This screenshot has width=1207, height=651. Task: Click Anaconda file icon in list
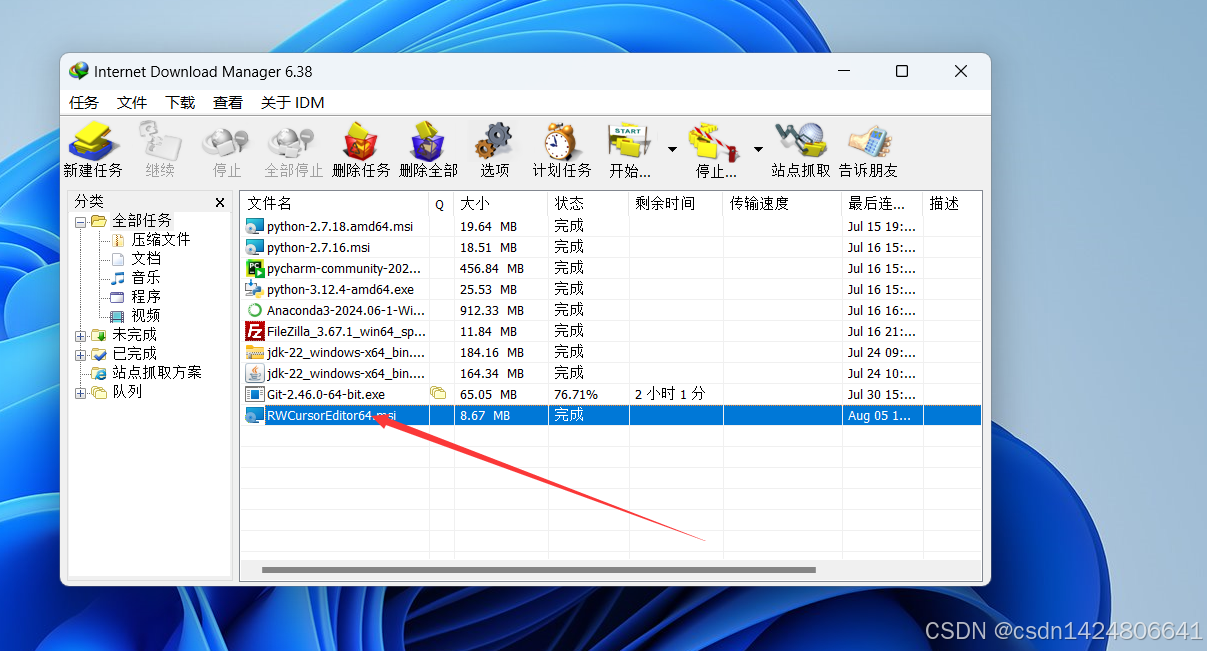point(254,310)
